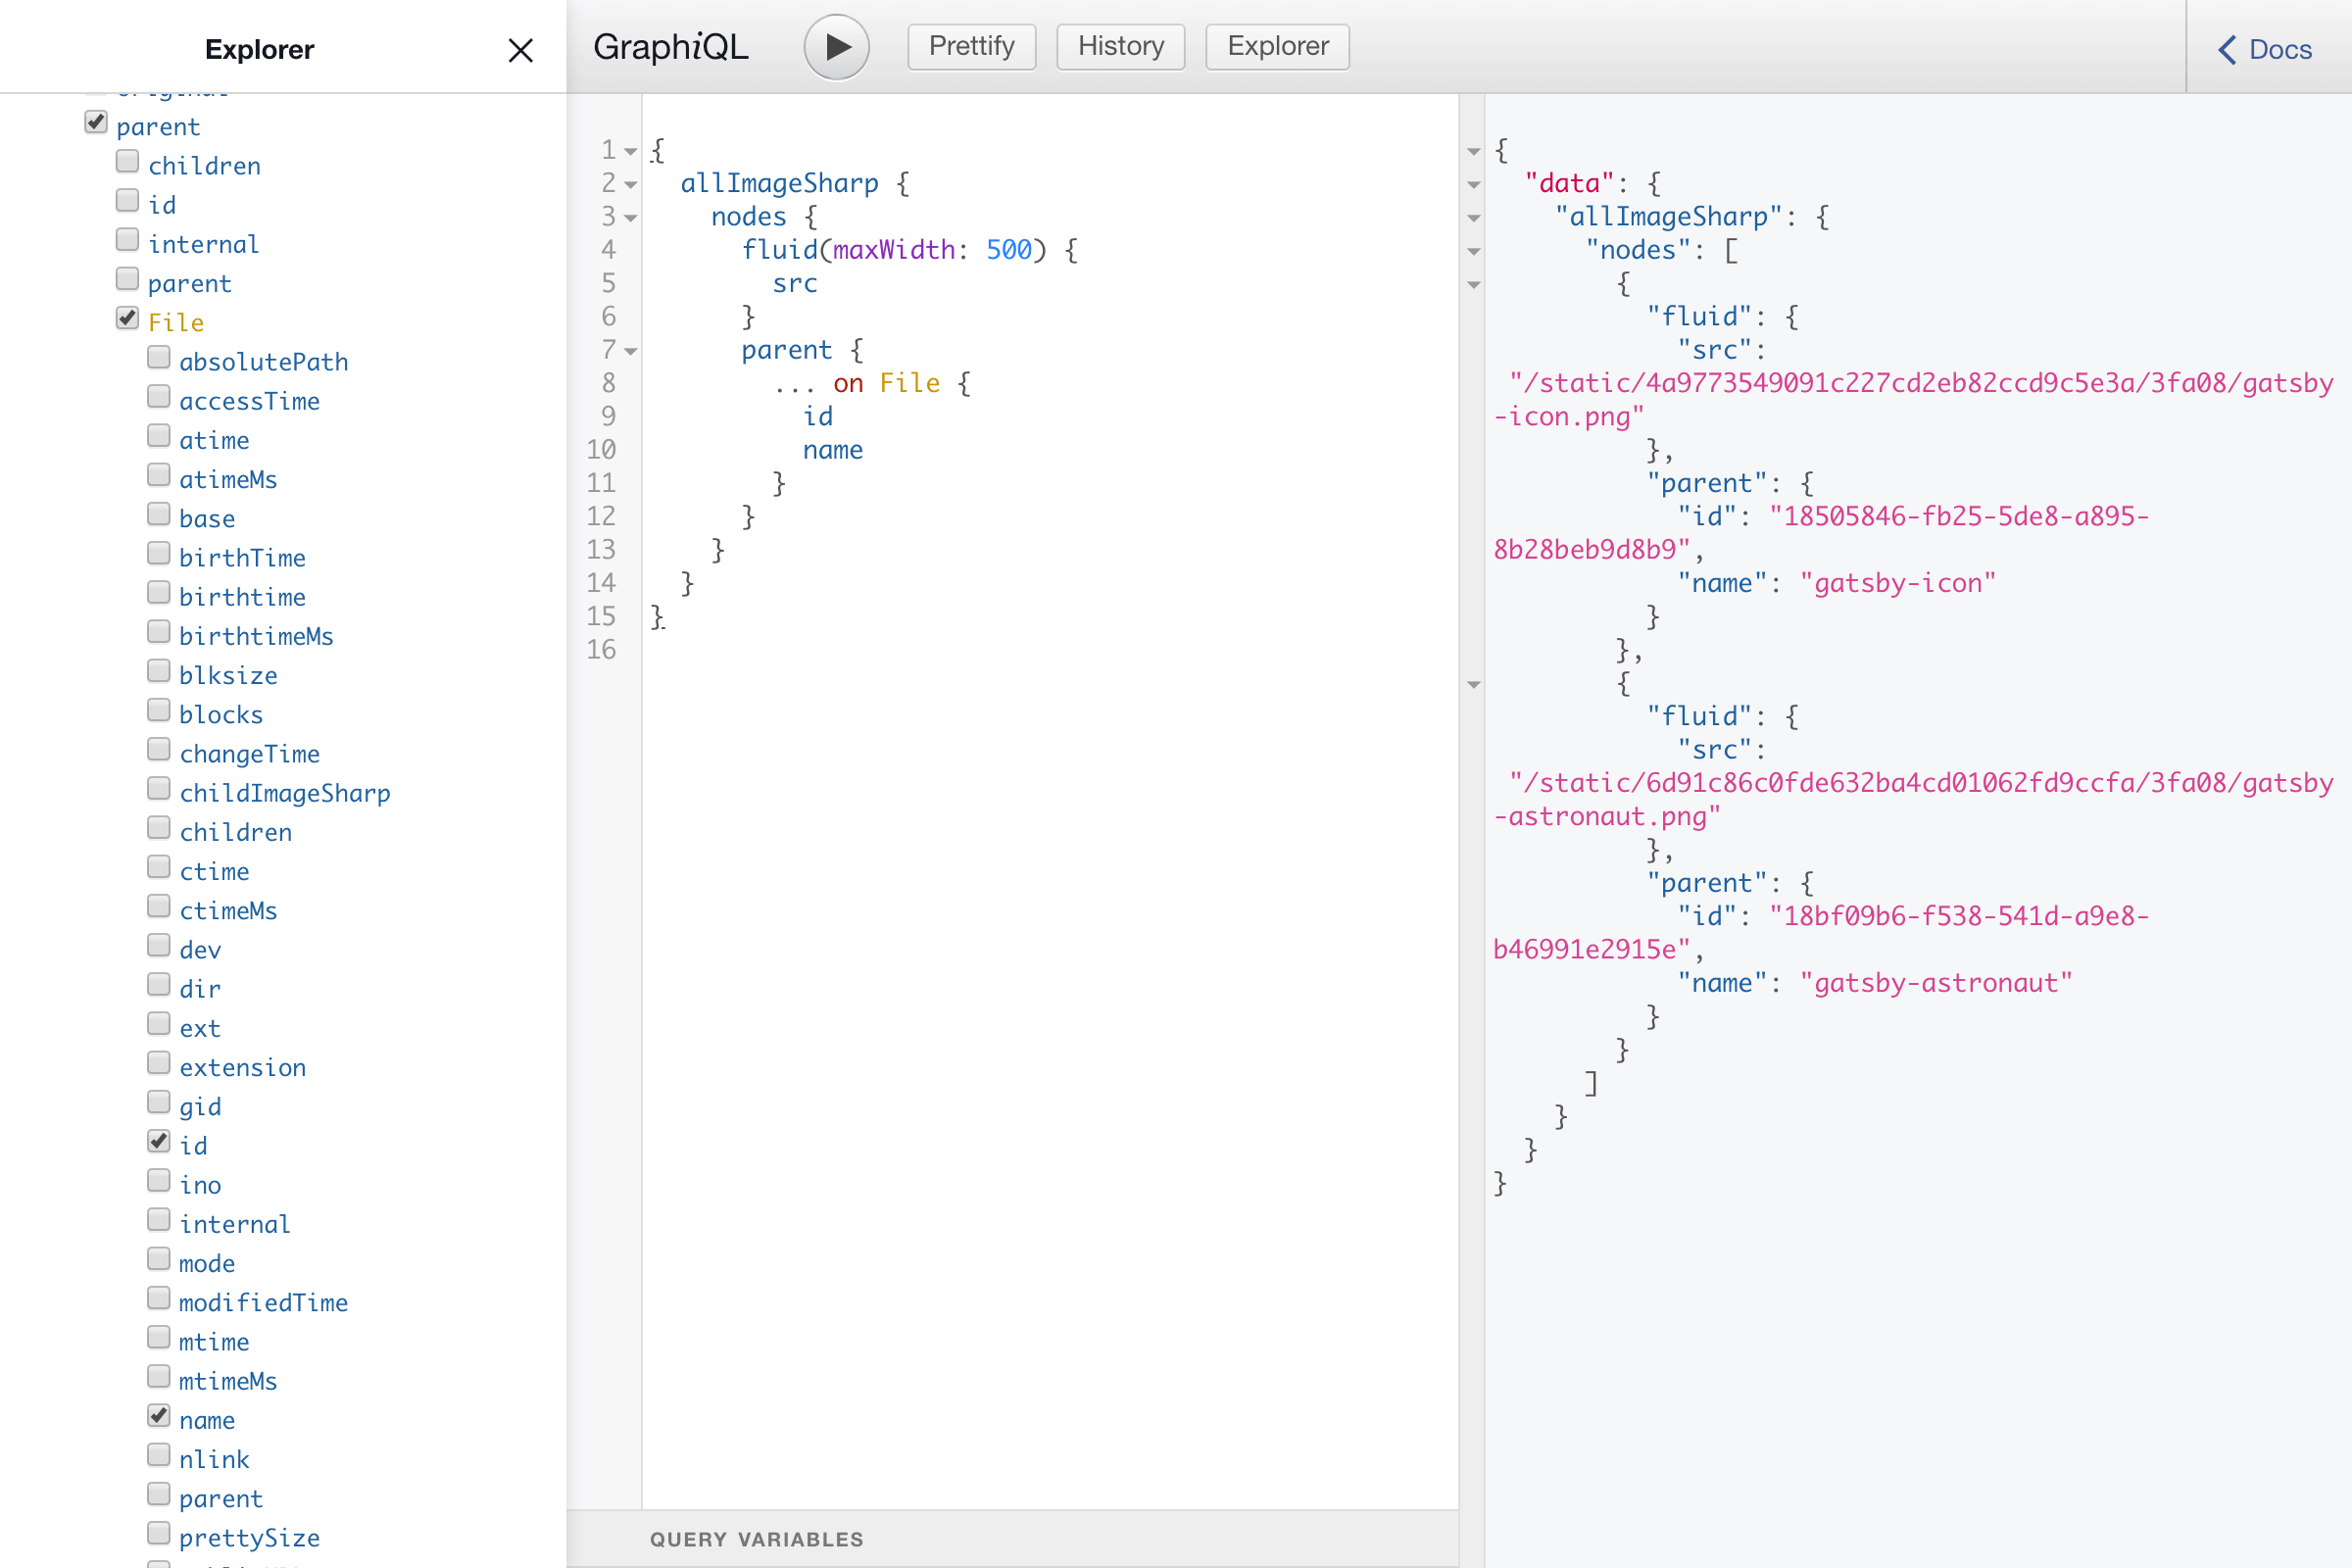Fold line 2 of the allImageSharp query

631,184
